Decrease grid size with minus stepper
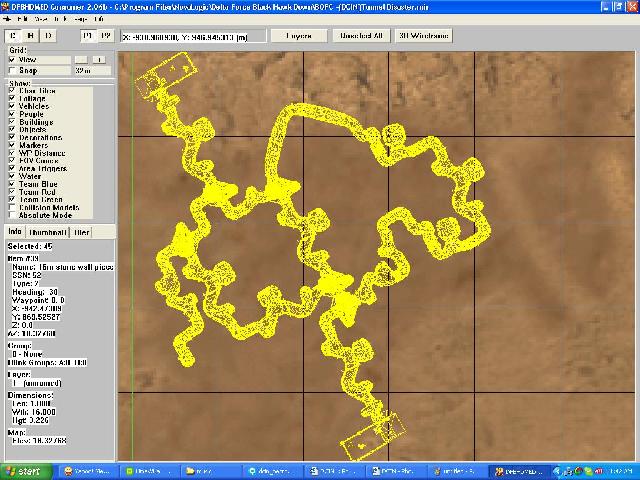Screen dimensions: 640x480 click(81, 59)
